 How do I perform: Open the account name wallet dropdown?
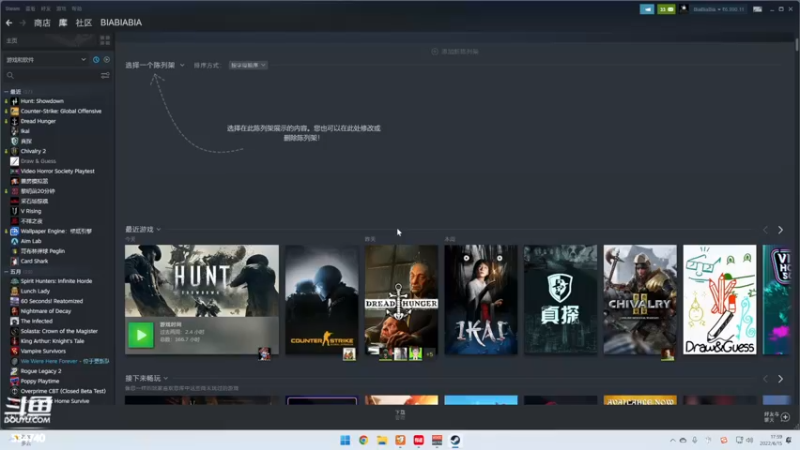pos(718,9)
